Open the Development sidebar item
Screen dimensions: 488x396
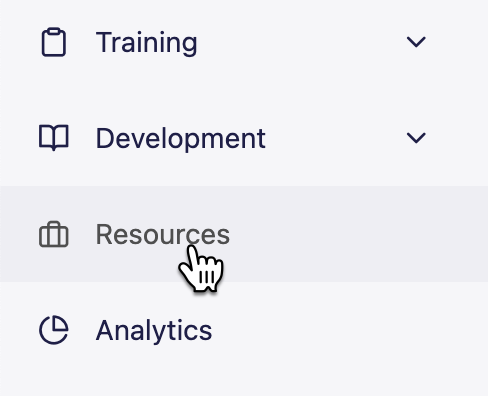[x=244, y=138]
